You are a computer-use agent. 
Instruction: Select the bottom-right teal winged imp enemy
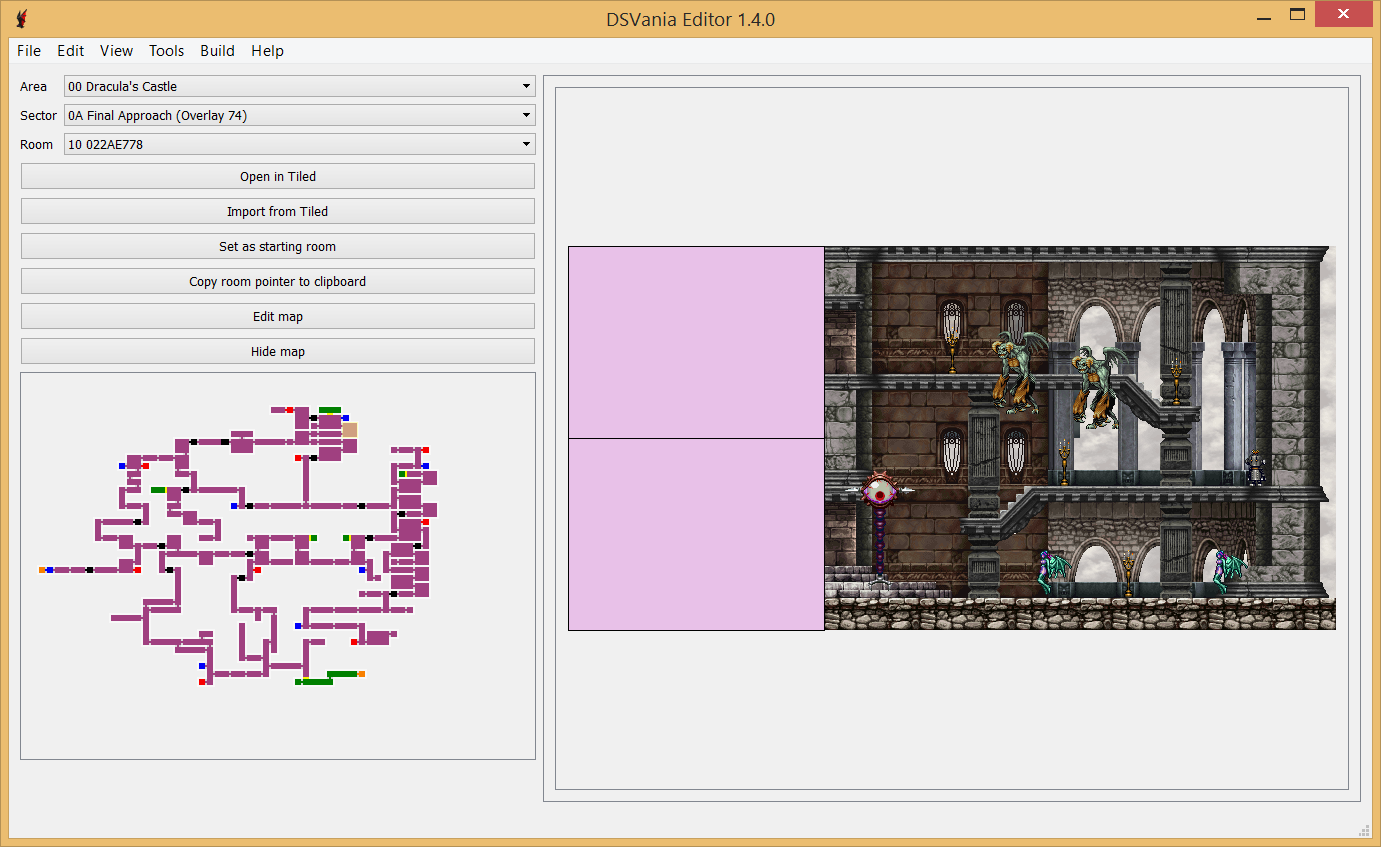[x=1227, y=571]
